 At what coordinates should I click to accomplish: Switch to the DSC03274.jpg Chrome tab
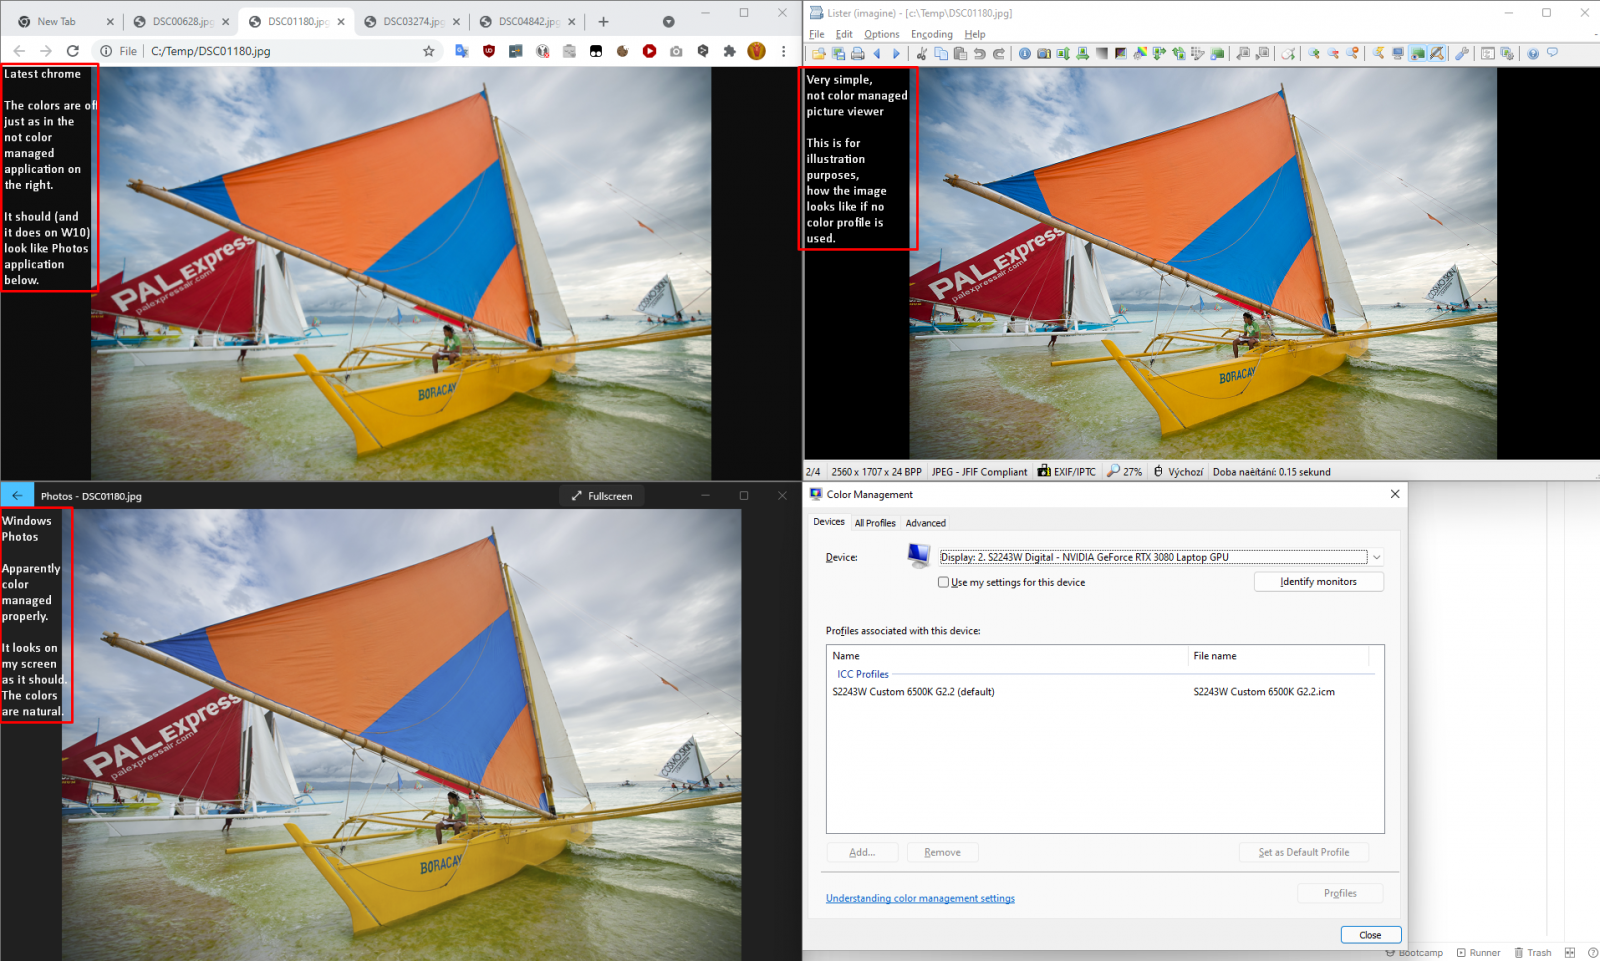pos(412,21)
